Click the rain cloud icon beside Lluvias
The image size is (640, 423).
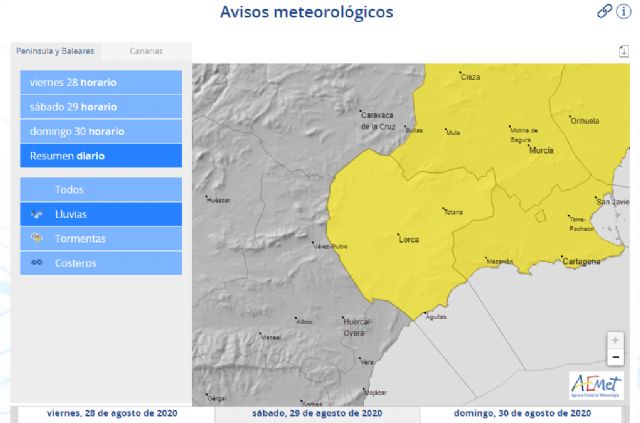coord(37,214)
